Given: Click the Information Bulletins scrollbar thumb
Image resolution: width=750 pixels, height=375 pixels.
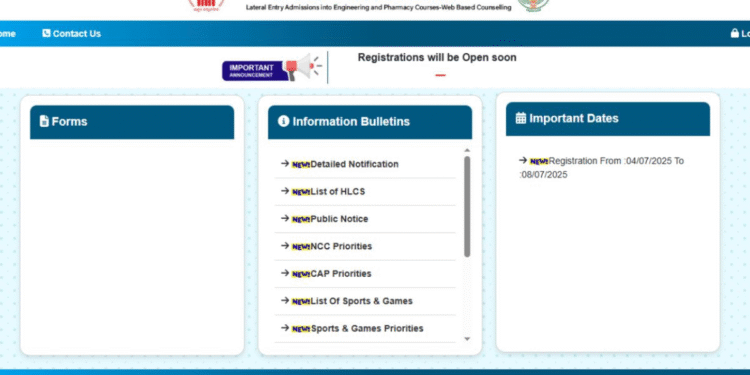Looking at the screenshot, I should [x=467, y=206].
